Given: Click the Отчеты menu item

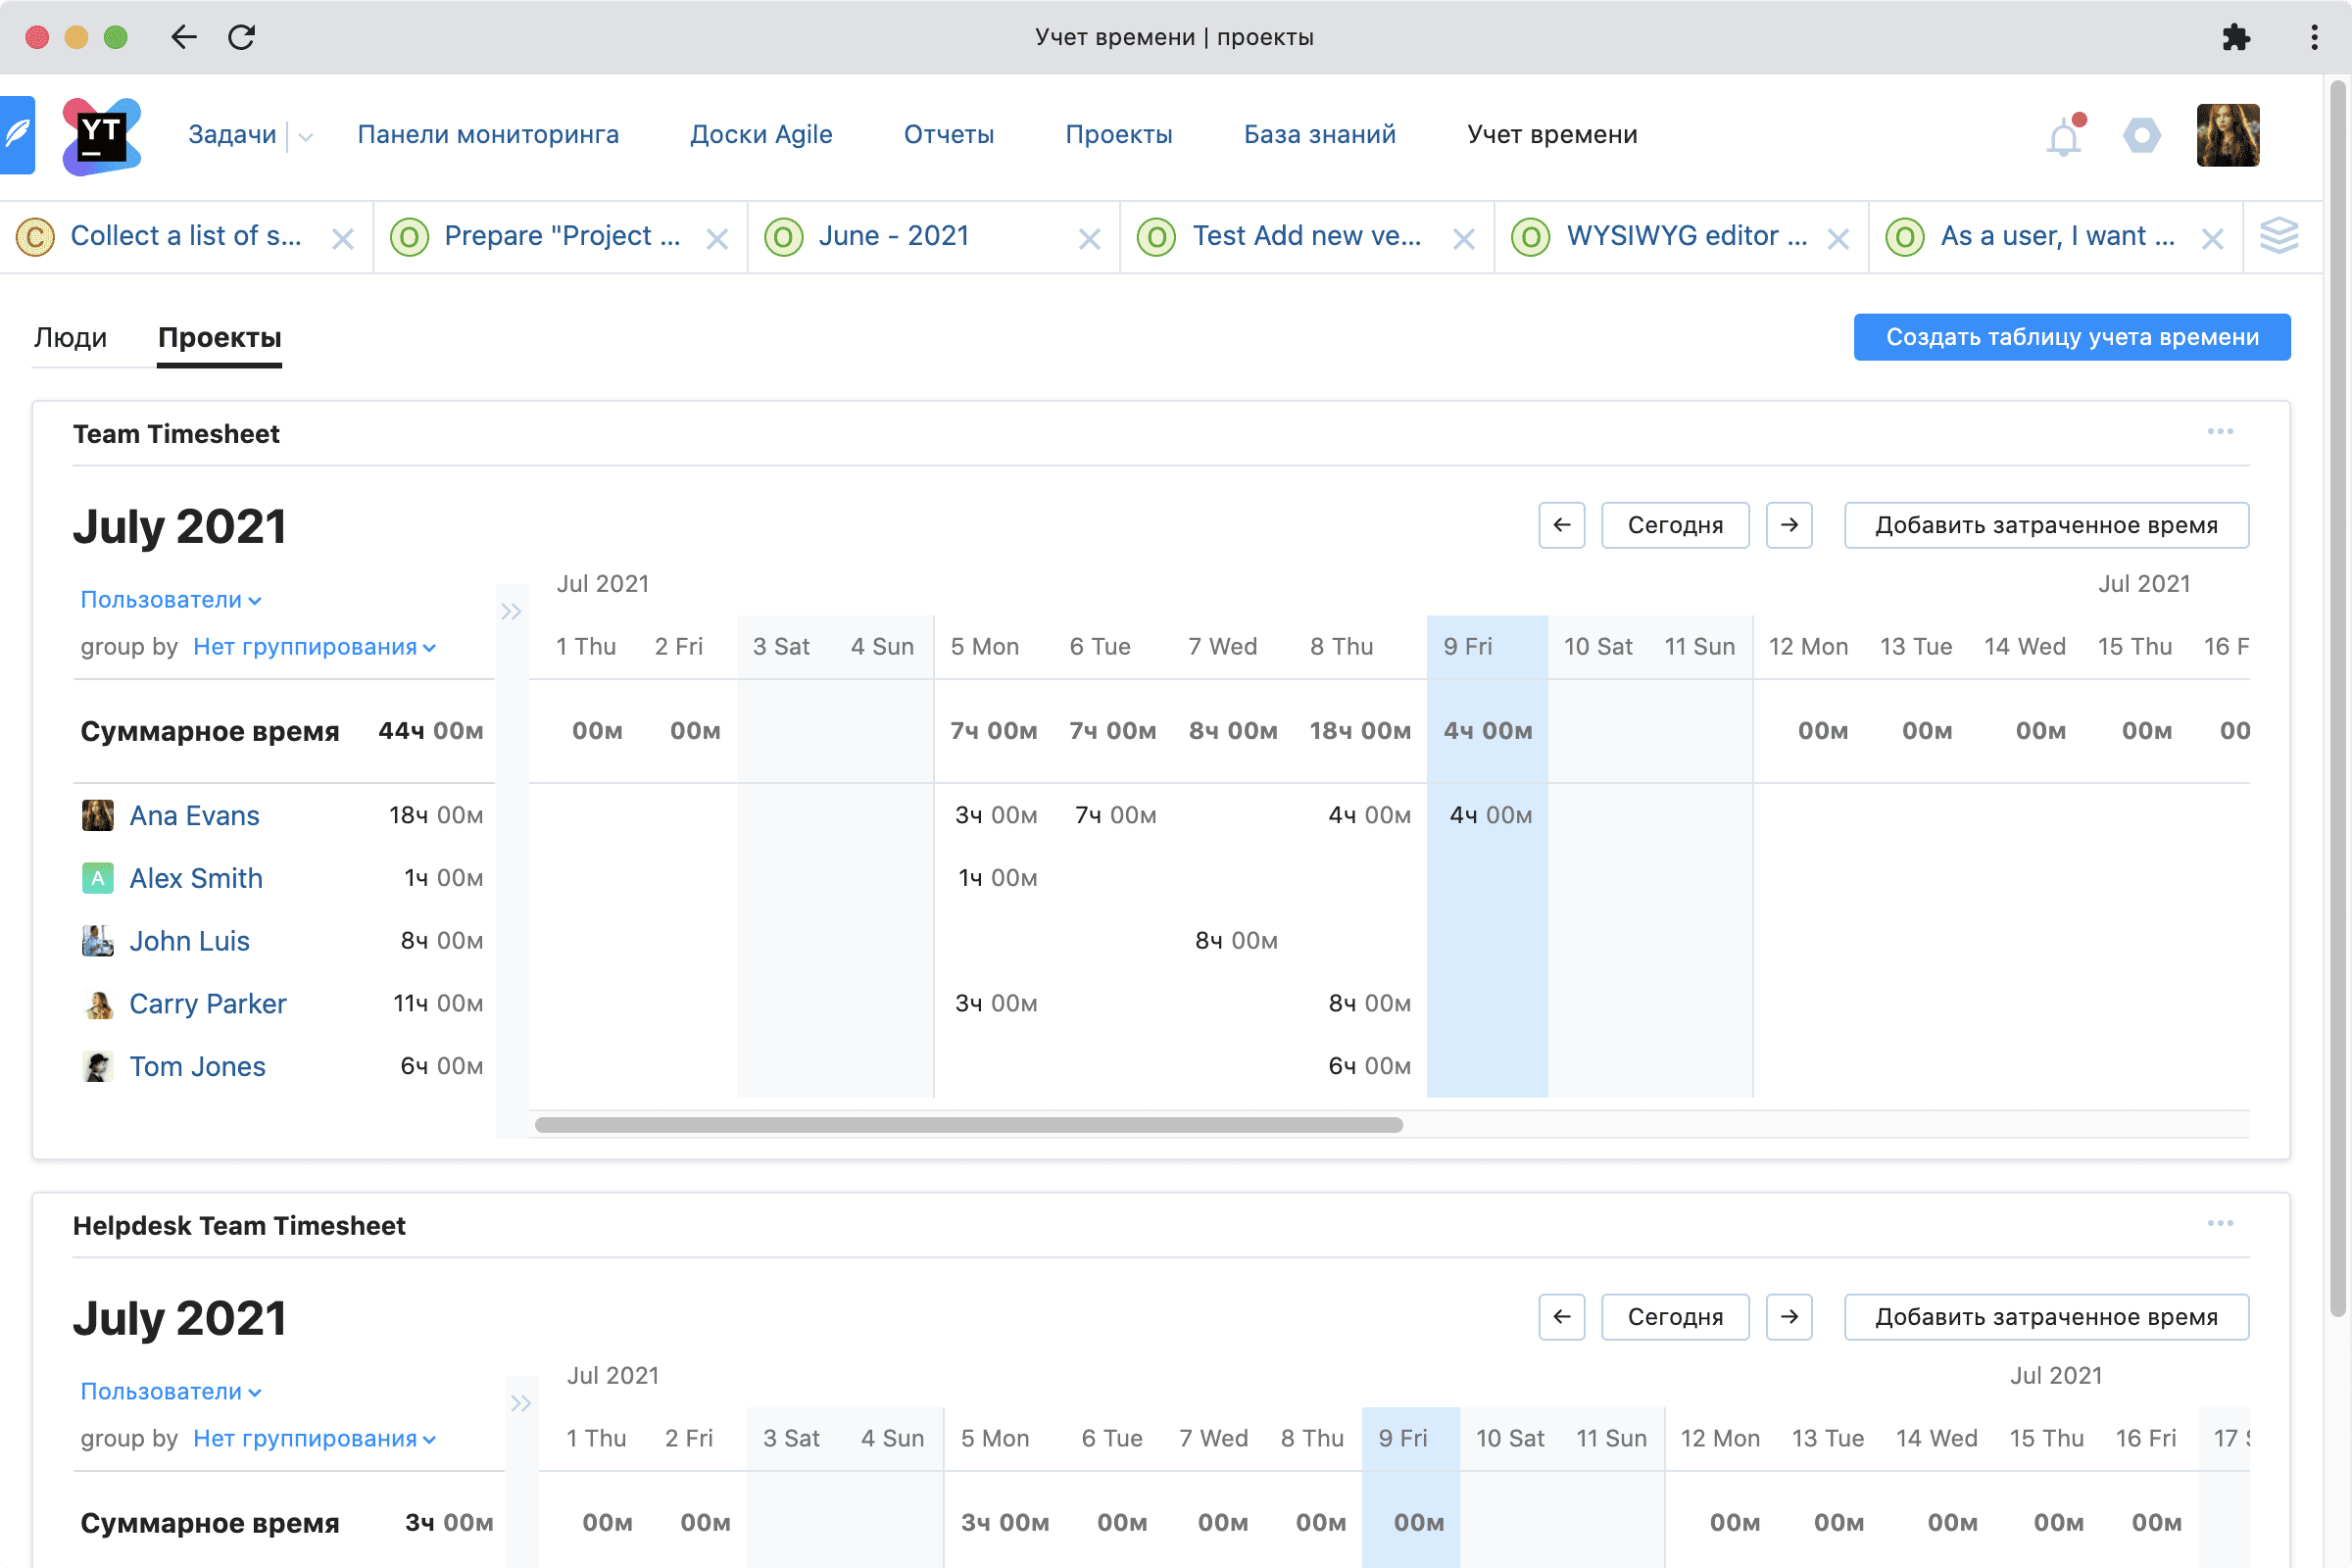Looking at the screenshot, I should 949,135.
